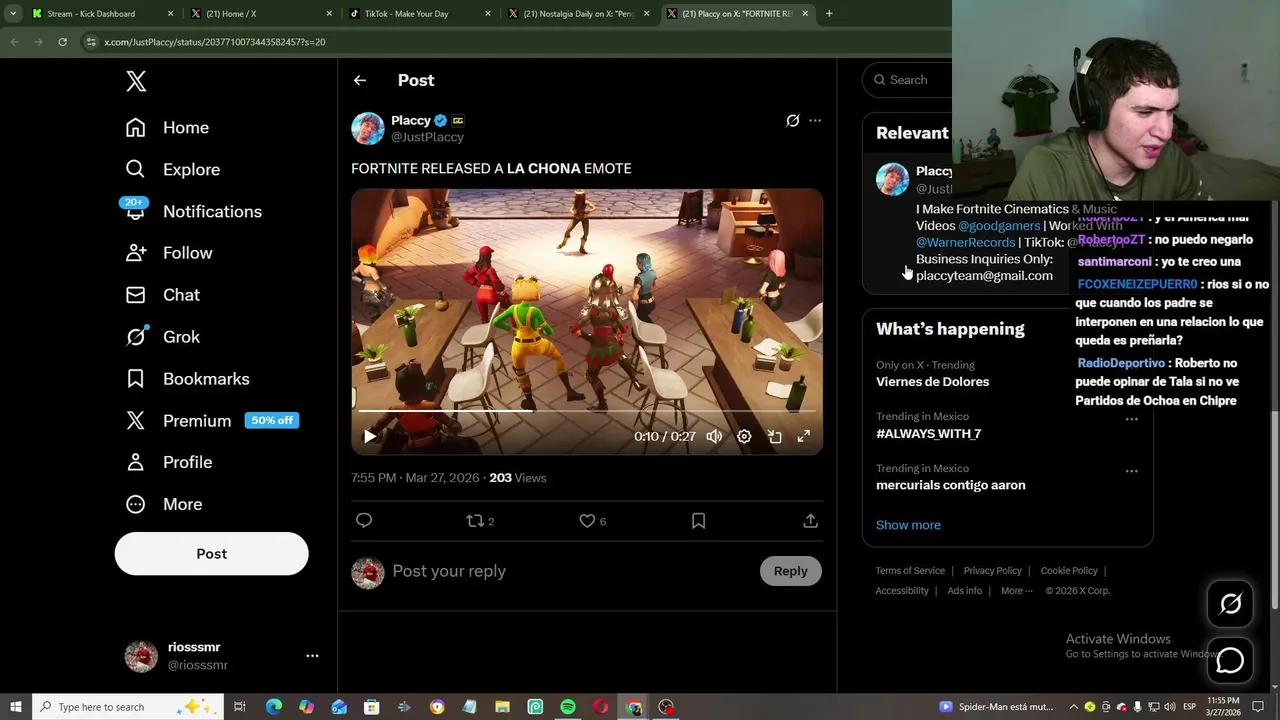Open Premium in the sidebar
Screen dimensions: 1280x720
211,421
